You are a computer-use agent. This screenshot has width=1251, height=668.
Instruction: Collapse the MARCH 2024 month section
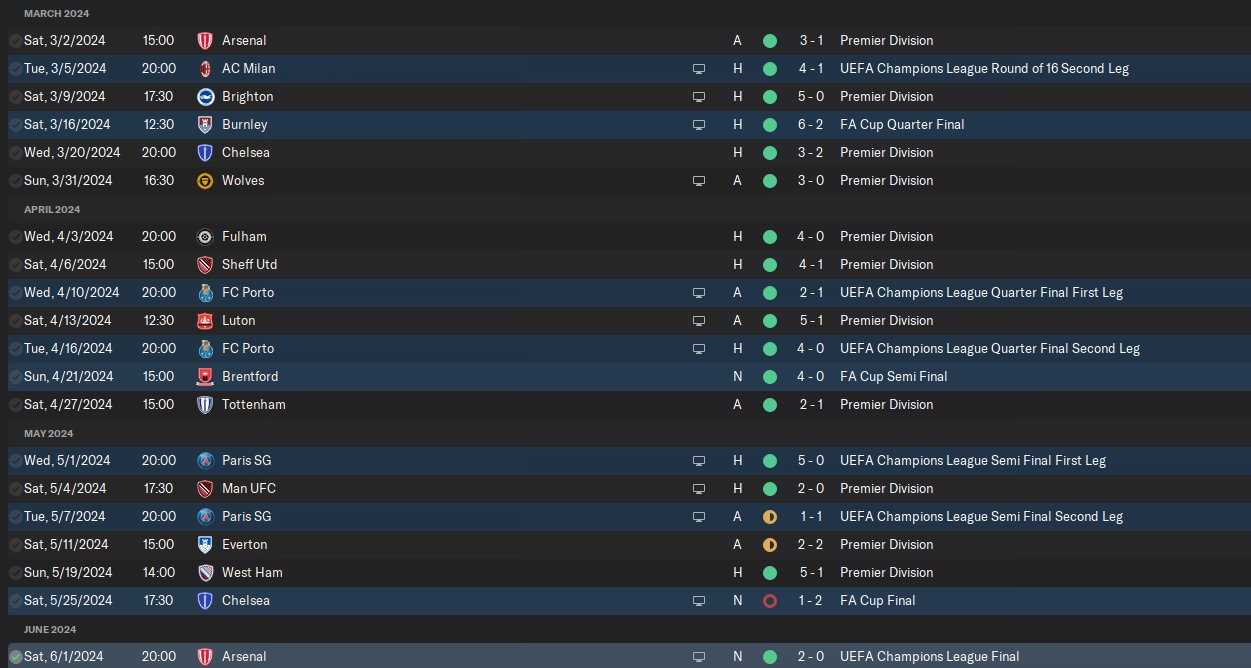click(x=56, y=14)
